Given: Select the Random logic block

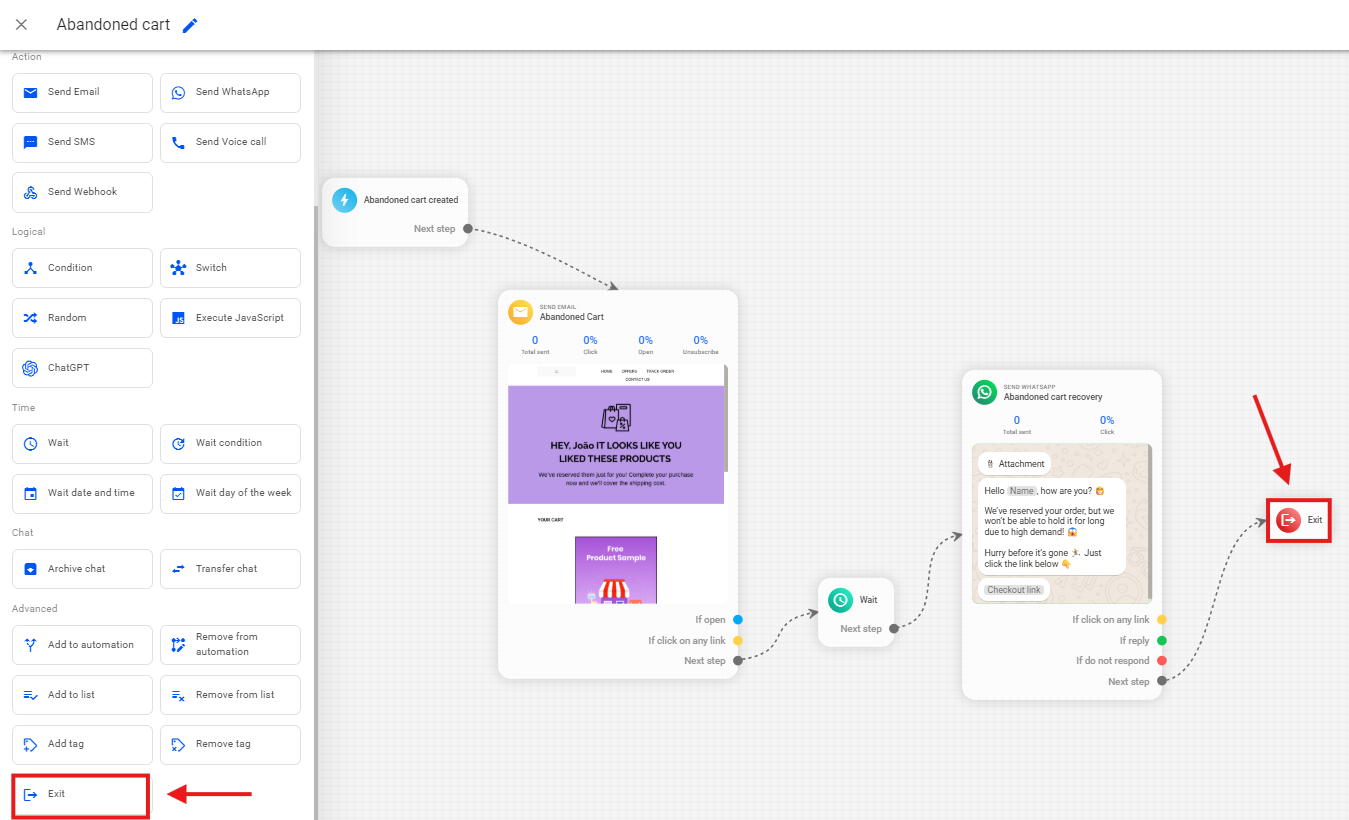Looking at the screenshot, I should tap(82, 318).
